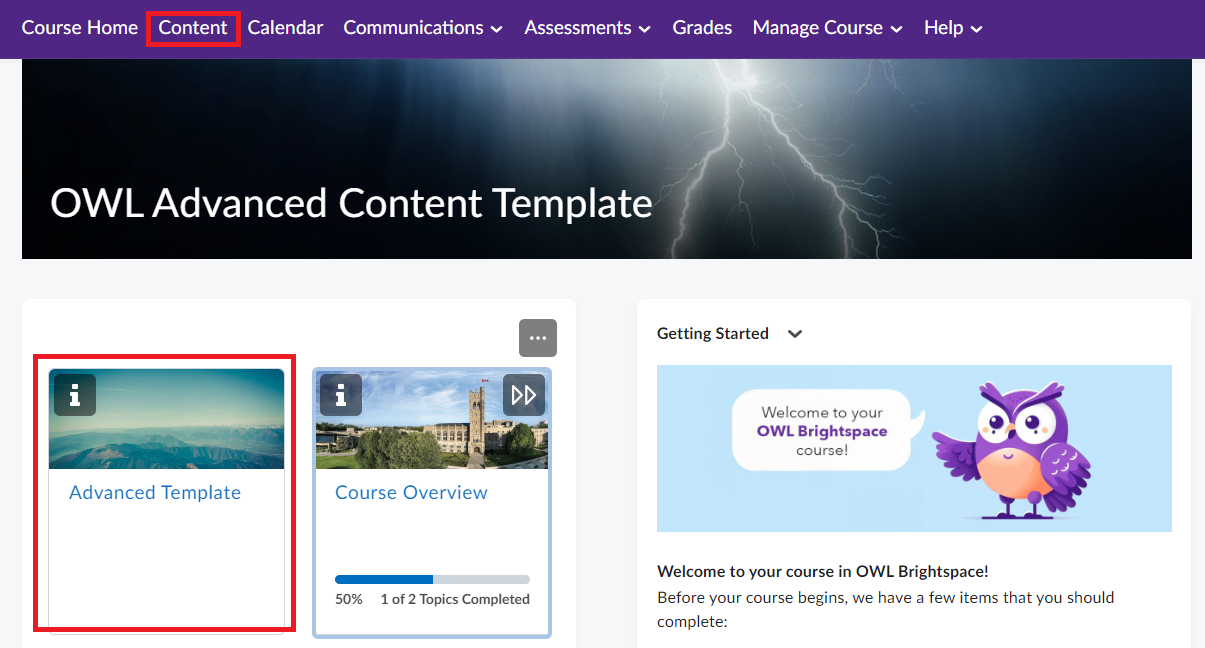Select the Content navigation item

(x=192, y=28)
